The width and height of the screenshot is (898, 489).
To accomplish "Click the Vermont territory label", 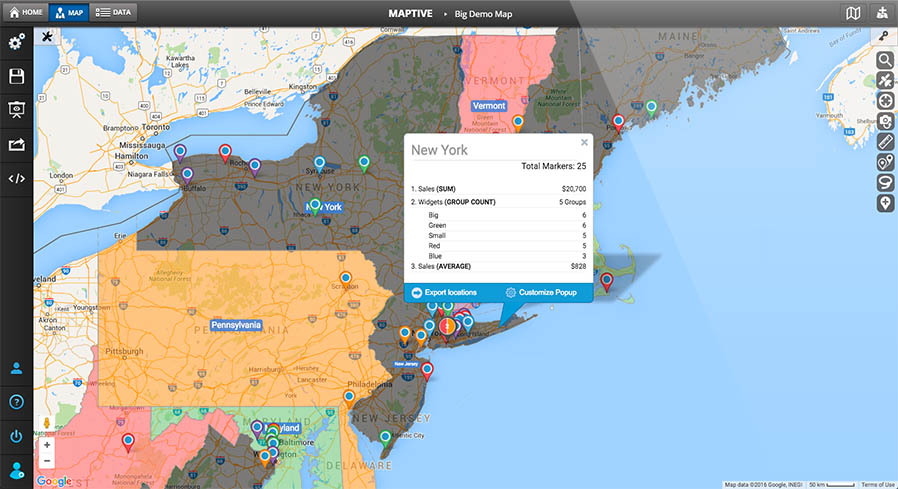I will click(489, 106).
